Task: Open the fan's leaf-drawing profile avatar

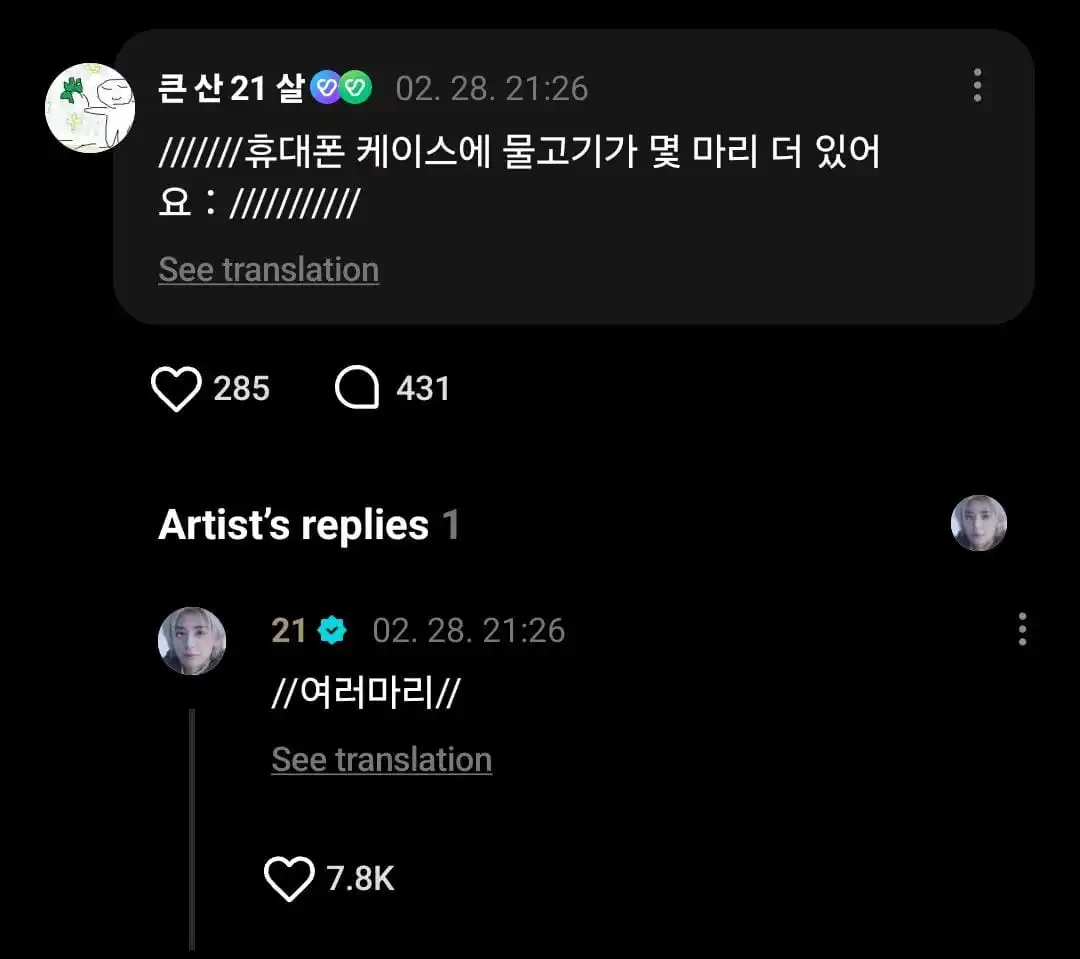Action: click(90, 108)
